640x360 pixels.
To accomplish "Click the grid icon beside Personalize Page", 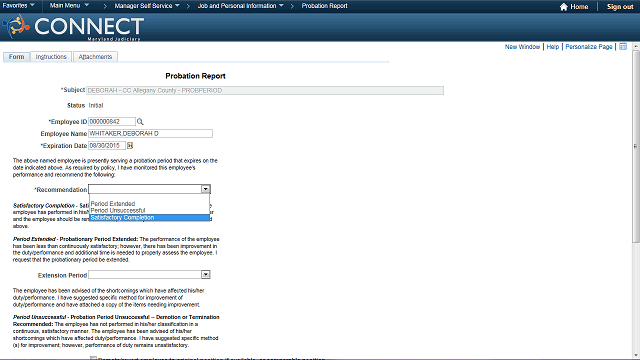I will (623, 47).
